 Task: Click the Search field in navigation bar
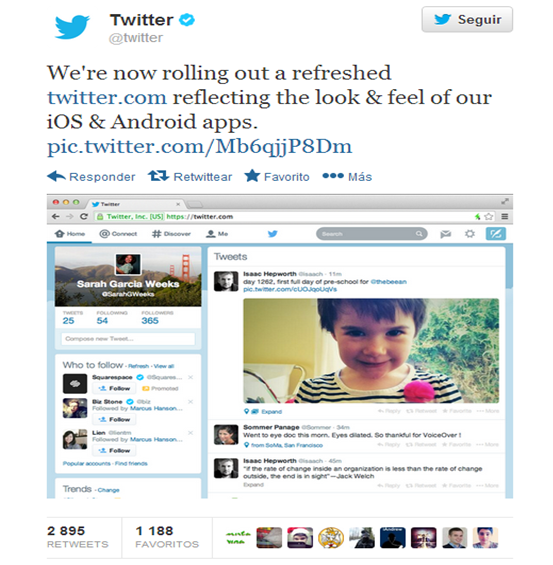click(372, 234)
